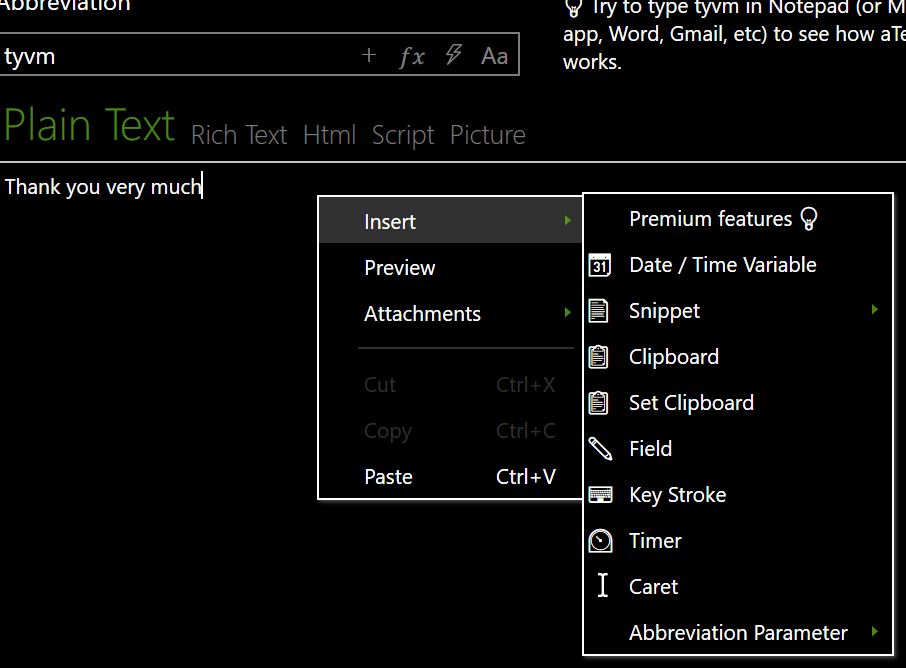Image resolution: width=906 pixels, height=668 pixels.
Task: Switch to the Rich Text tab
Action: (x=239, y=135)
